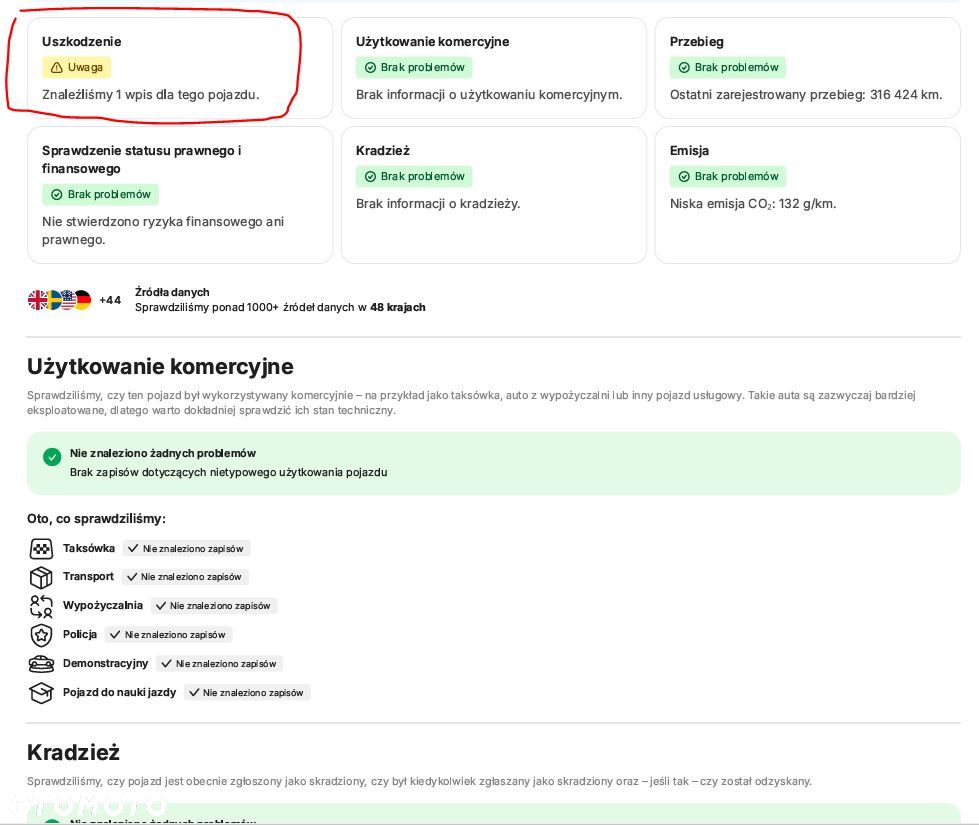This screenshot has width=979, height=825.
Task: Click the police badge icon
Action: tap(41, 635)
